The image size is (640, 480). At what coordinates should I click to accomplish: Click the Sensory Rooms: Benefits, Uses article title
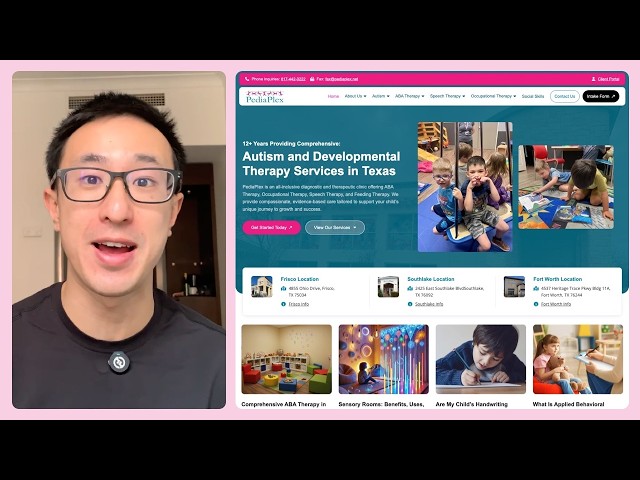(x=381, y=404)
